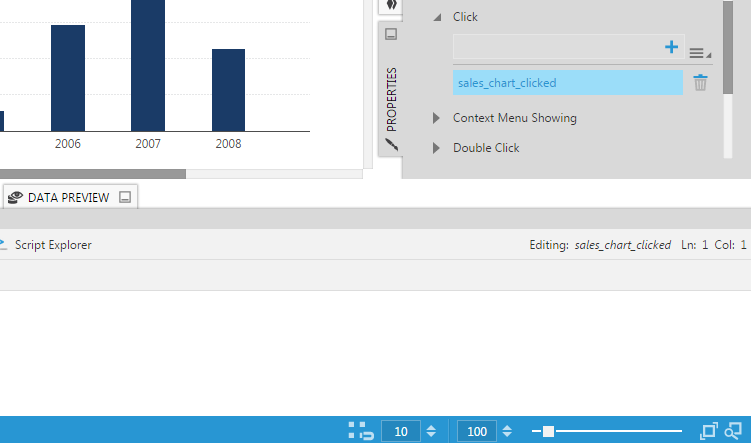The image size is (751, 443).
Task: Expand the Context Menu Showing section
Action: pos(436,118)
